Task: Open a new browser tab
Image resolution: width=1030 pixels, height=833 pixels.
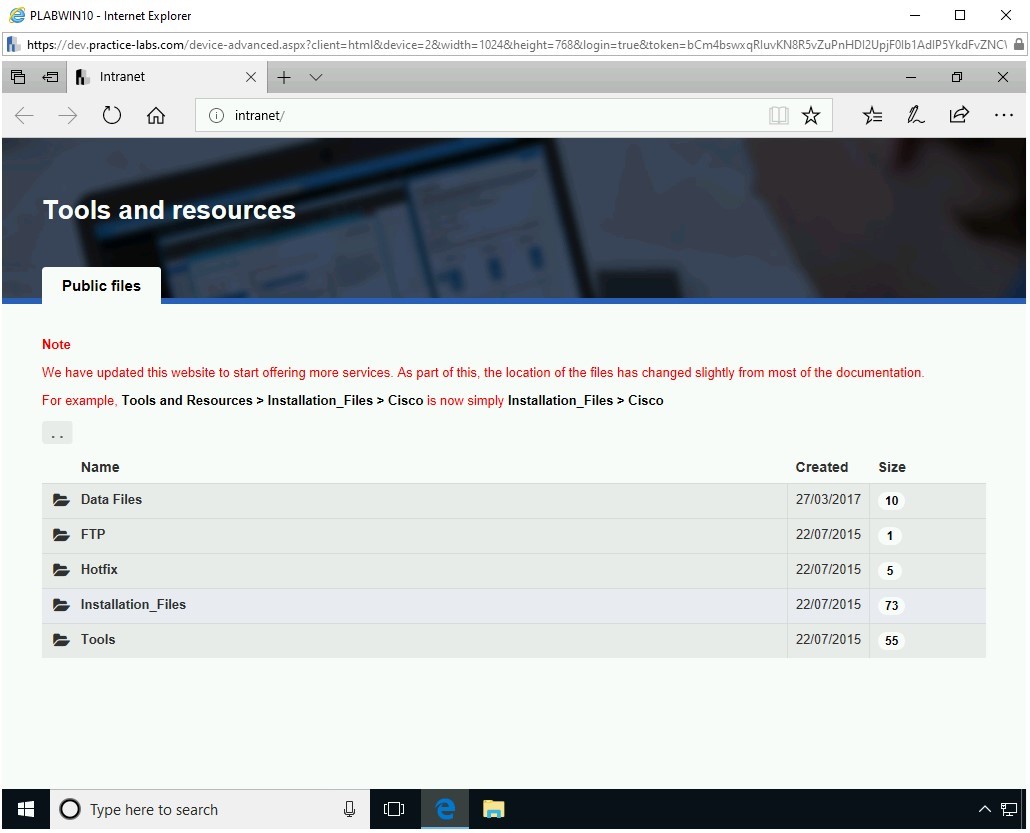Action: click(x=284, y=77)
